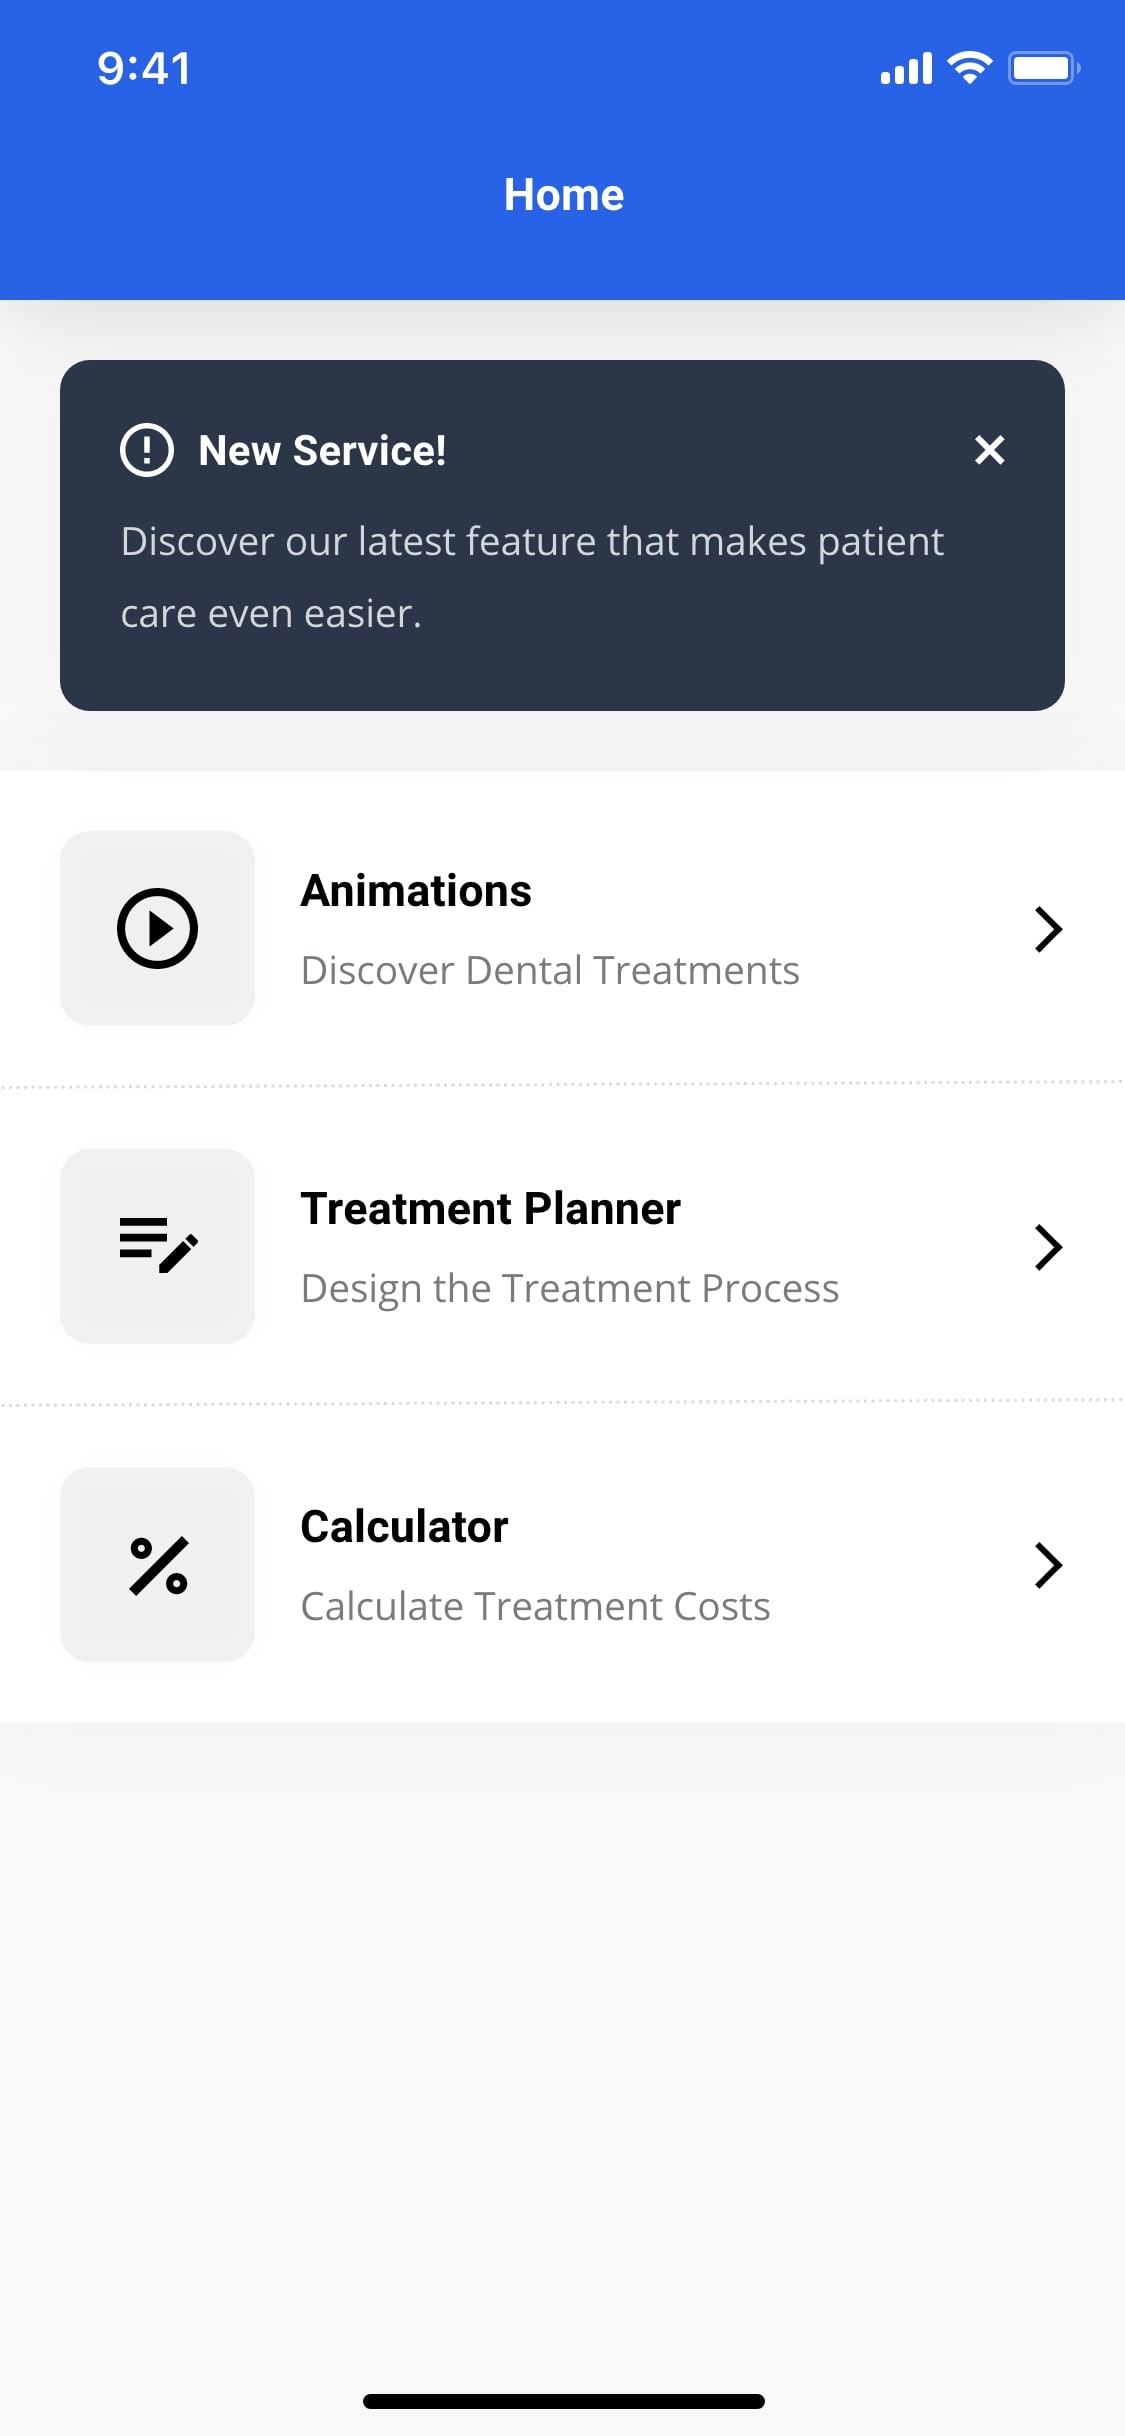The height and width of the screenshot is (2436, 1125).
Task: Open Treatment Planner via its chevron
Action: pos(1047,1247)
